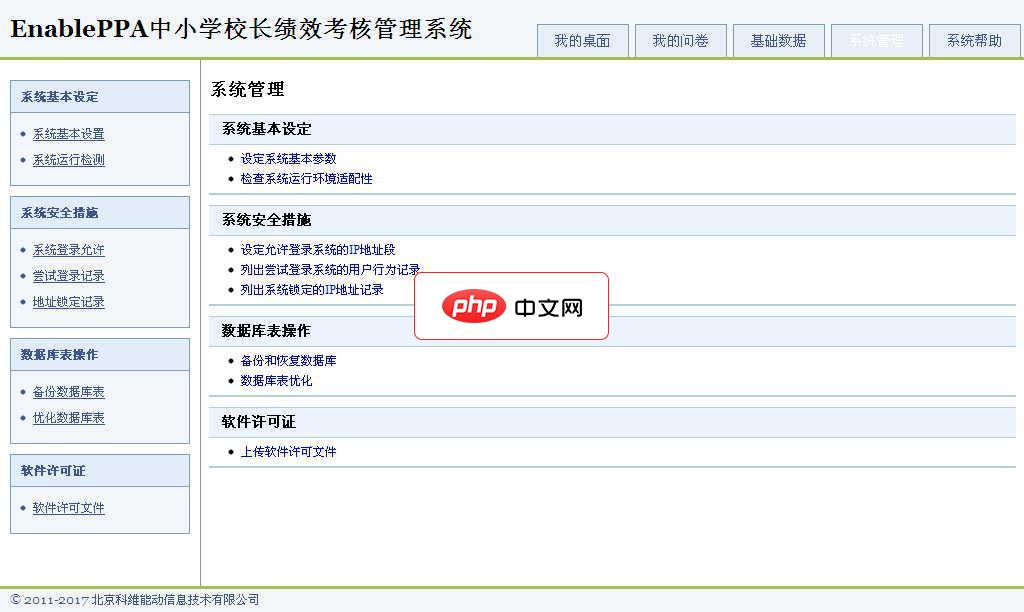Open 备份数据库表 in sidebar
This screenshot has height=612, width=1024.
tap(66, 391)
